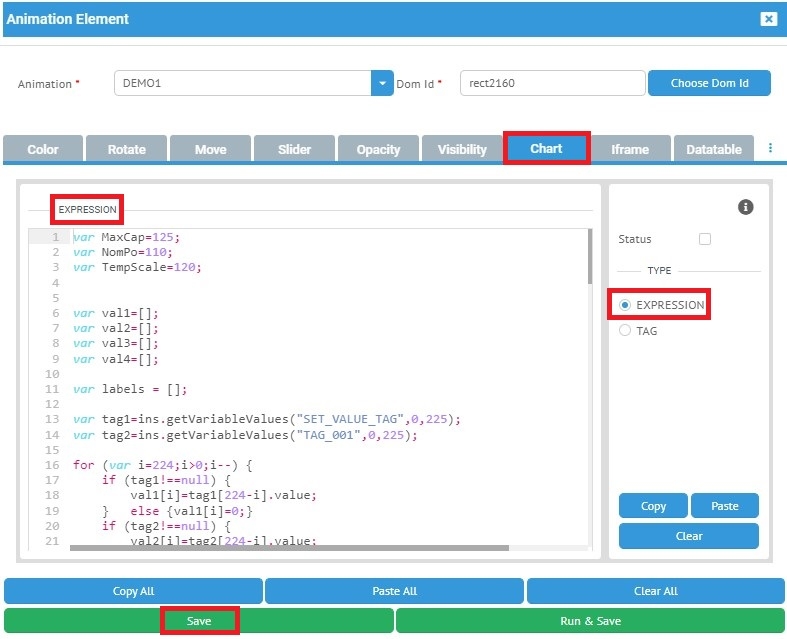
Task: Click the info icon in right panel
Action: pos(745,207)
